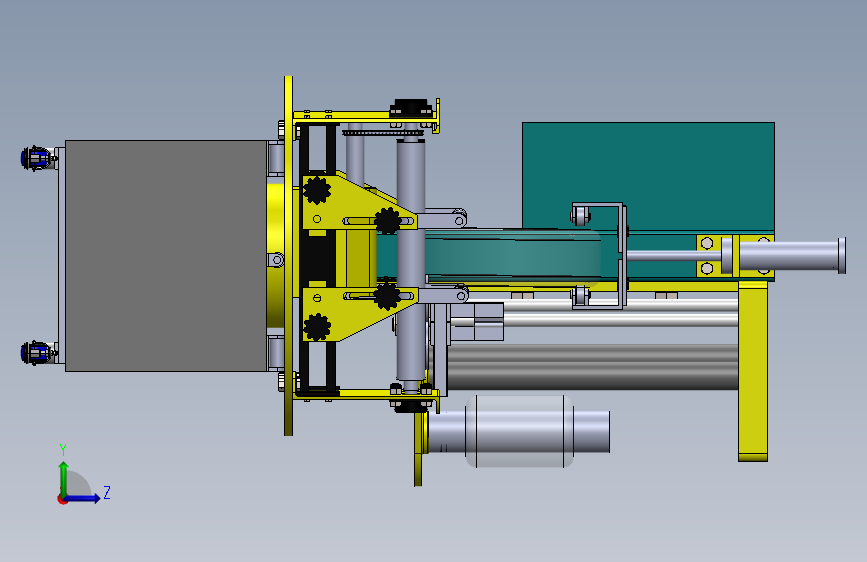Select the upper blue bolt on the box end
This screenshot has width=867, height=562.
pyautogui.click(x=36, y=158)
